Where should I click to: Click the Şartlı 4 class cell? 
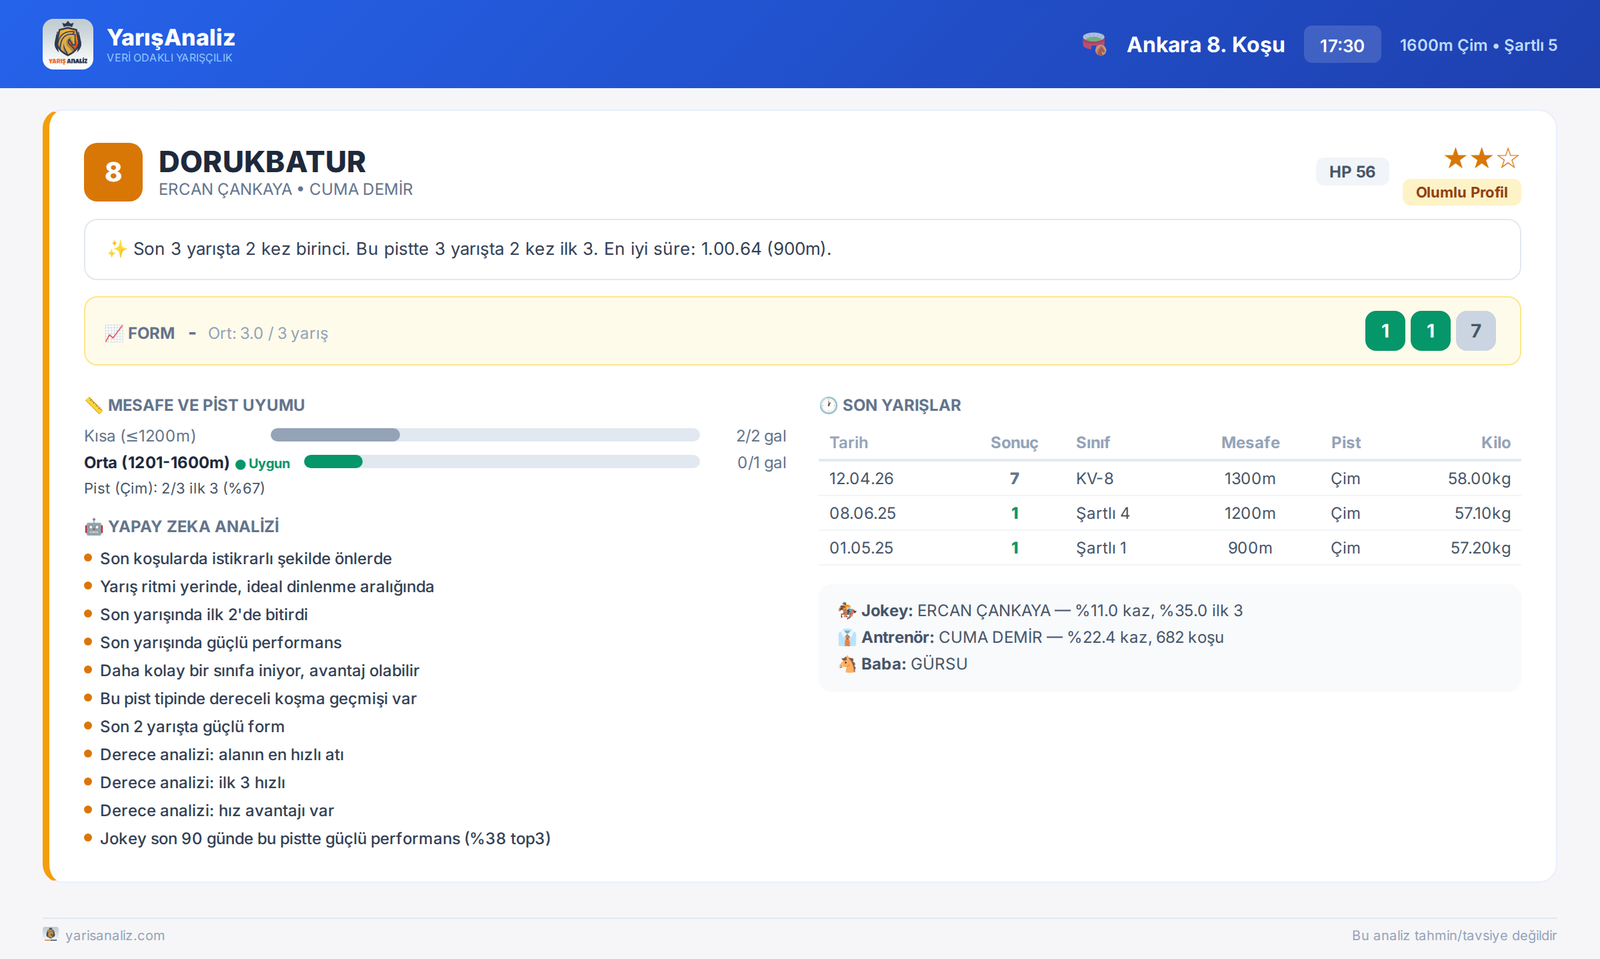click(1103, 513)
